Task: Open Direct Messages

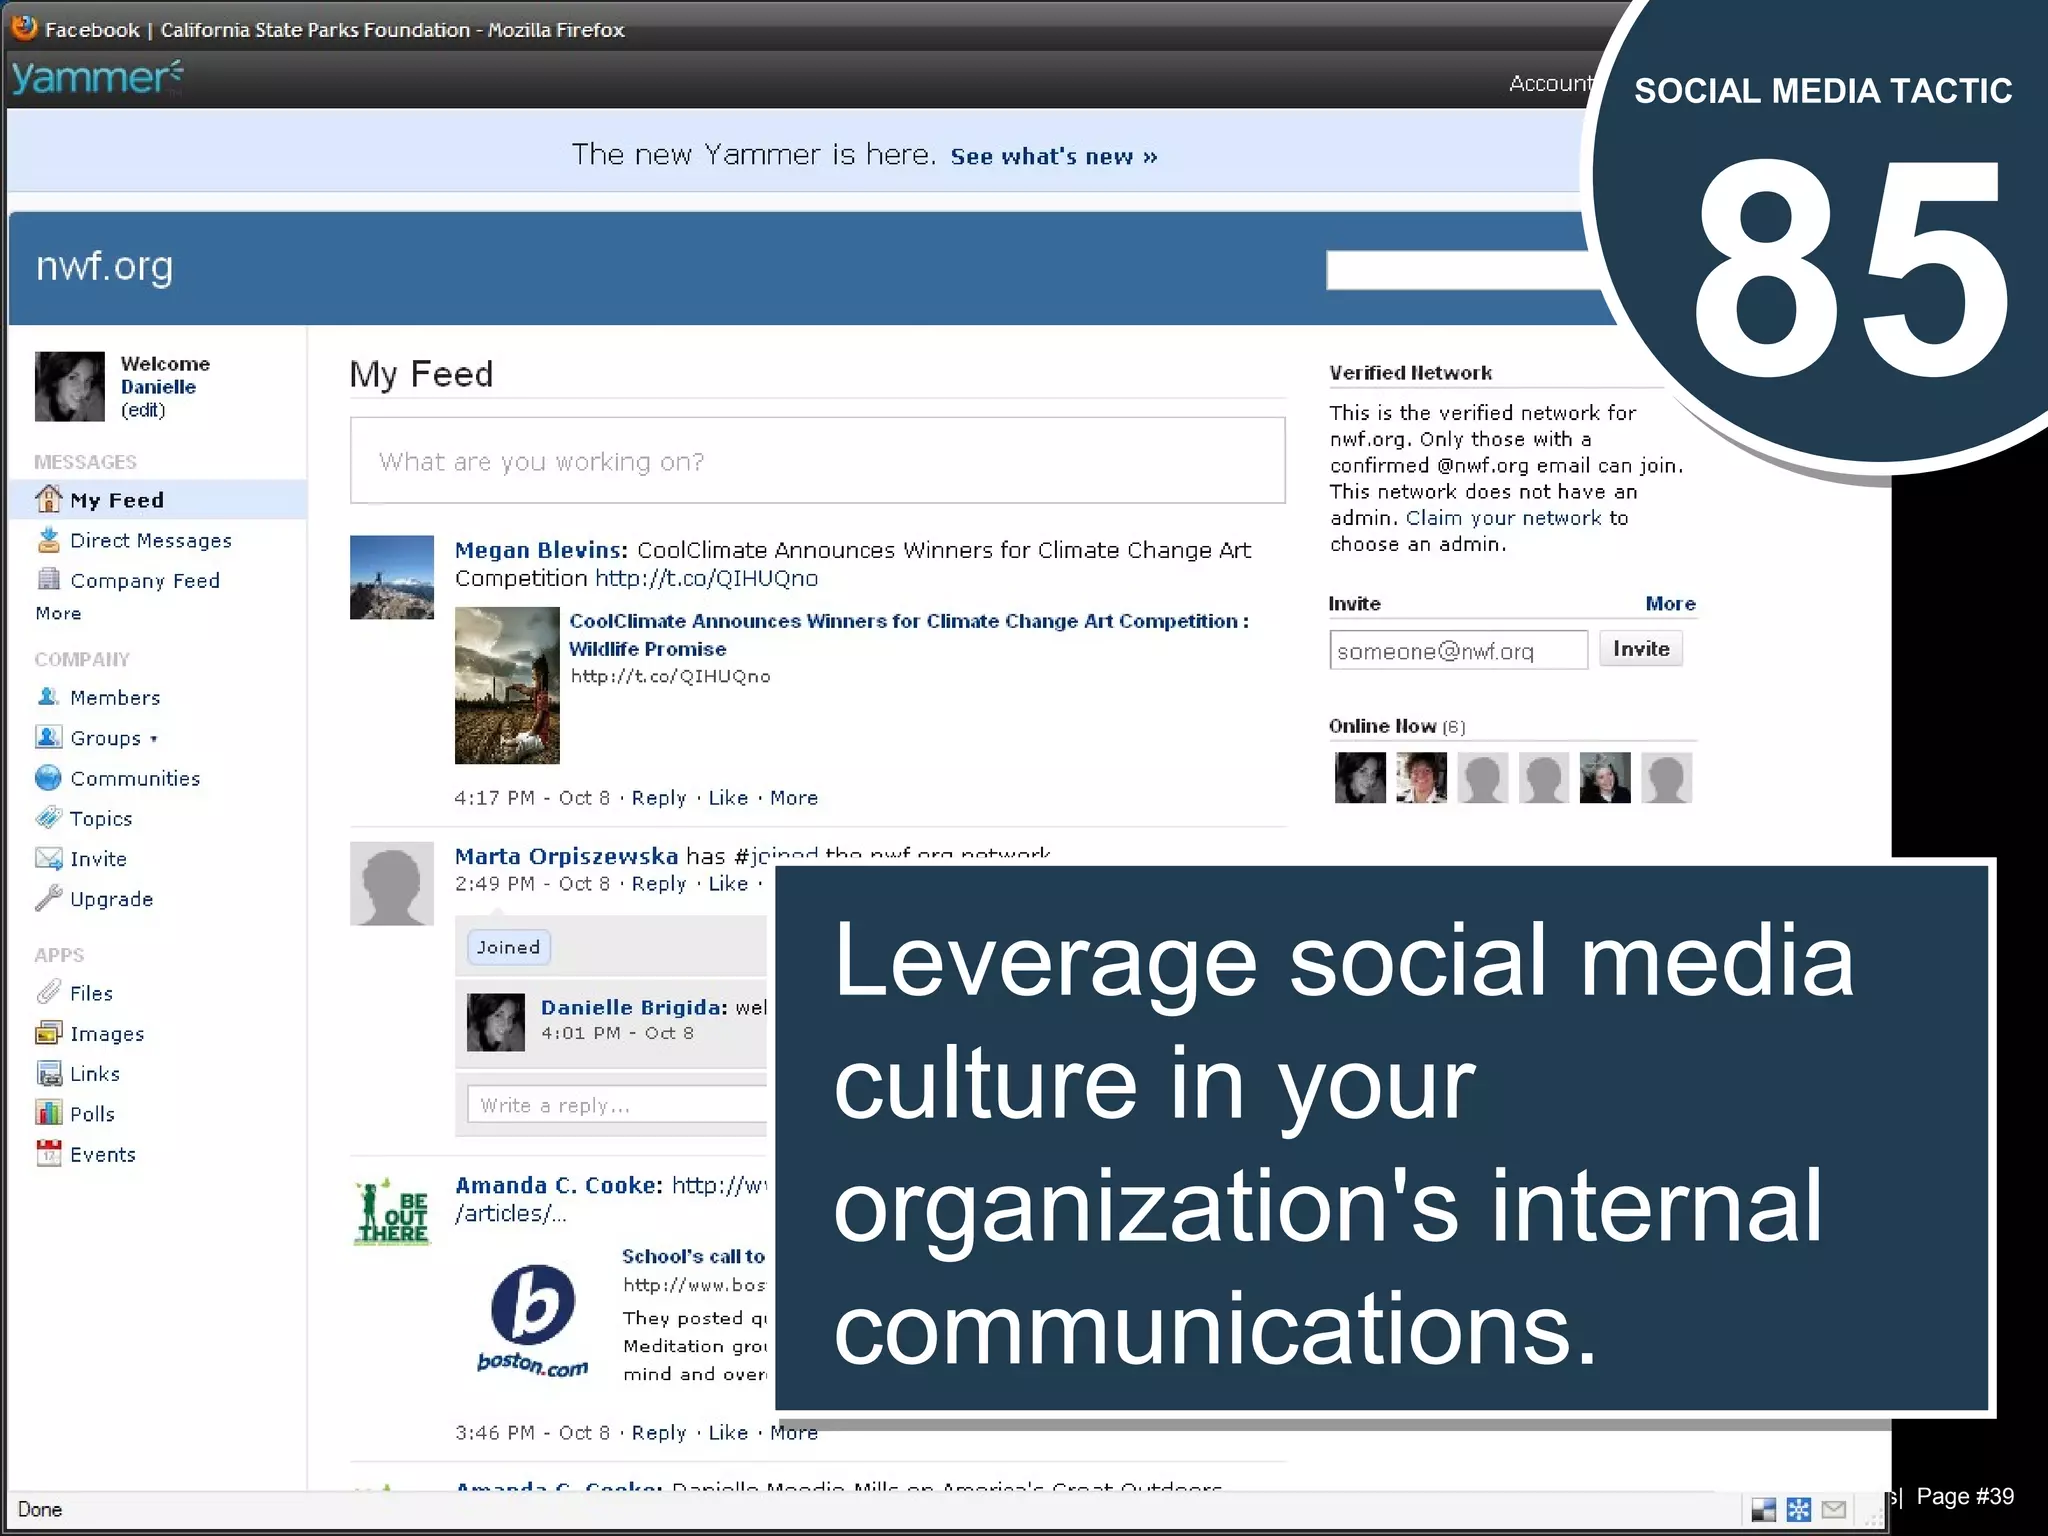Action: pyautogui.click(x=151, y=540)
